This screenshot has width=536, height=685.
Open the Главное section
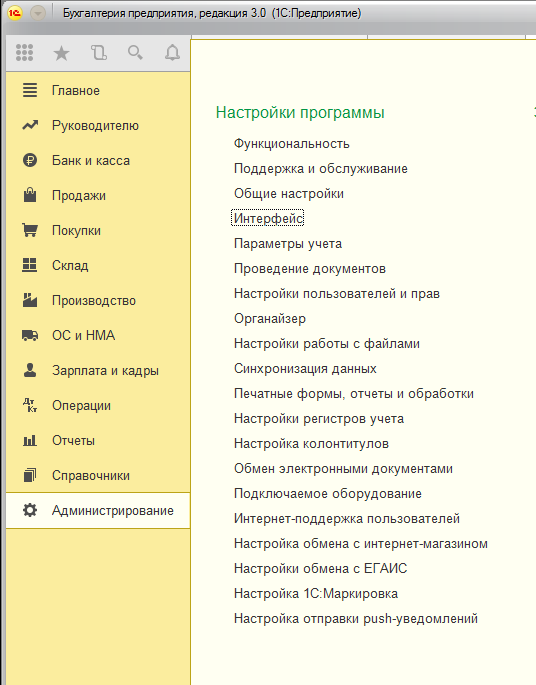[98, 90]
